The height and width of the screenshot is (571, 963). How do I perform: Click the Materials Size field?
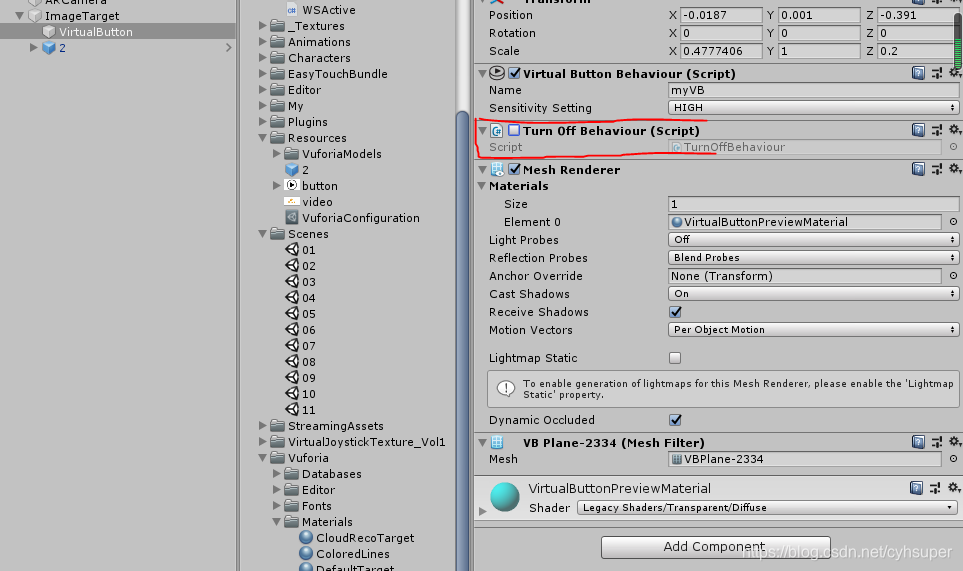pos(813,204)
